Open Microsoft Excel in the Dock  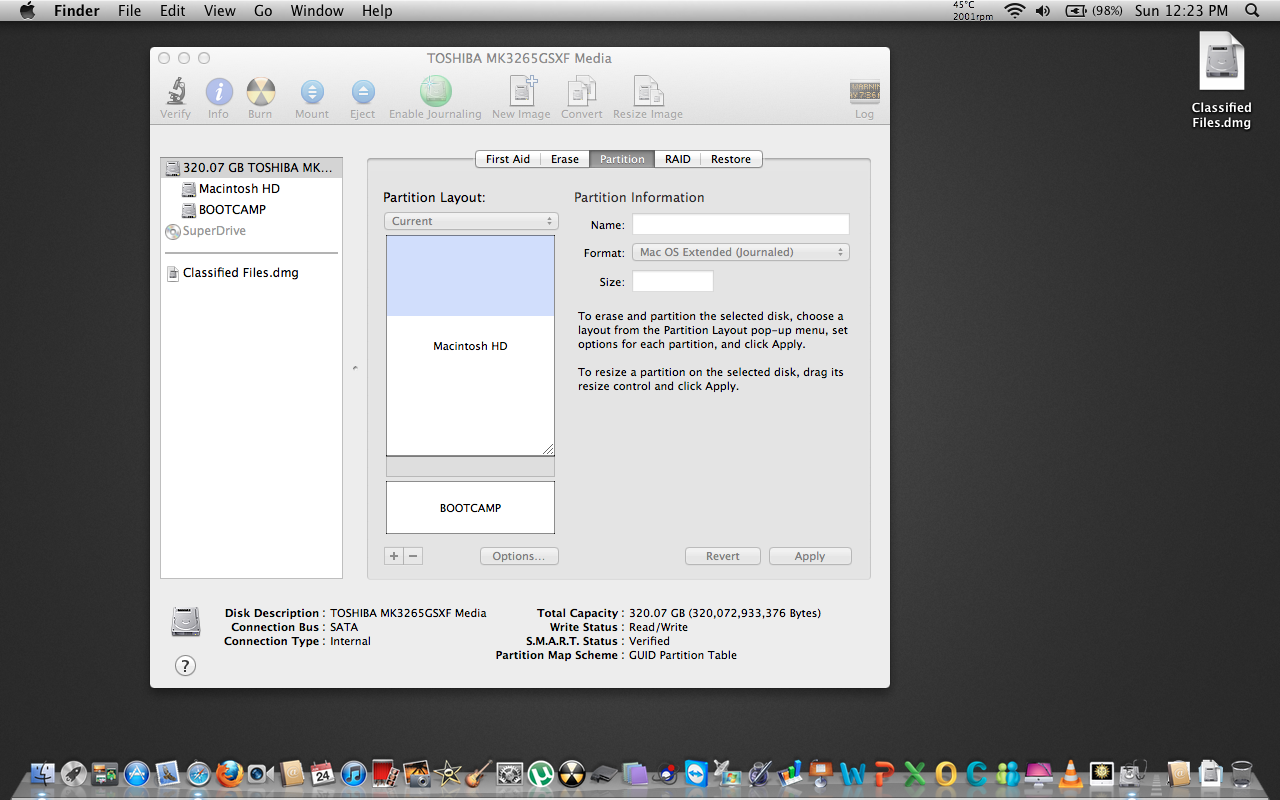pos(914,773)
